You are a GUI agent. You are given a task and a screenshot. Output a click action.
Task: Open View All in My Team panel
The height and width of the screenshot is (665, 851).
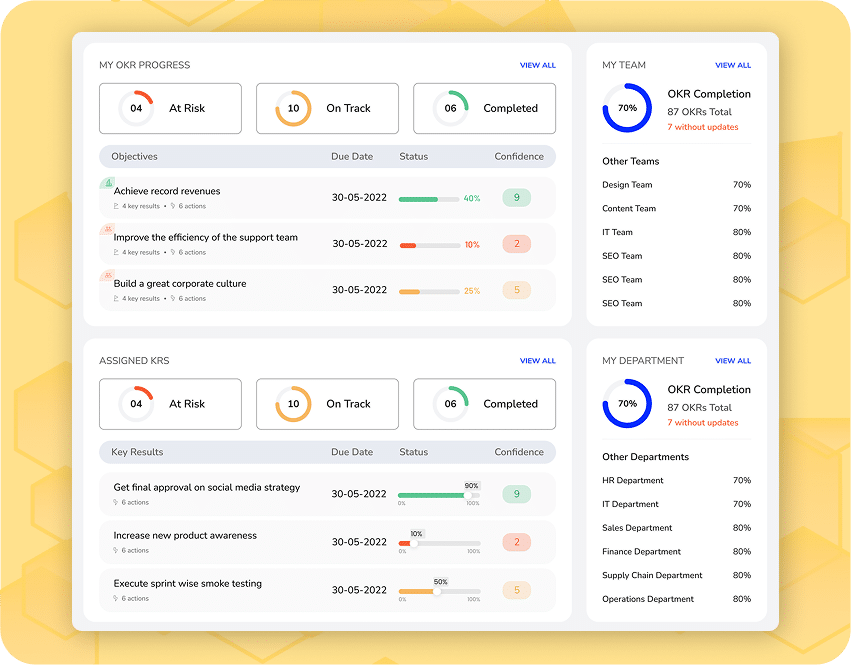[732, 66]
